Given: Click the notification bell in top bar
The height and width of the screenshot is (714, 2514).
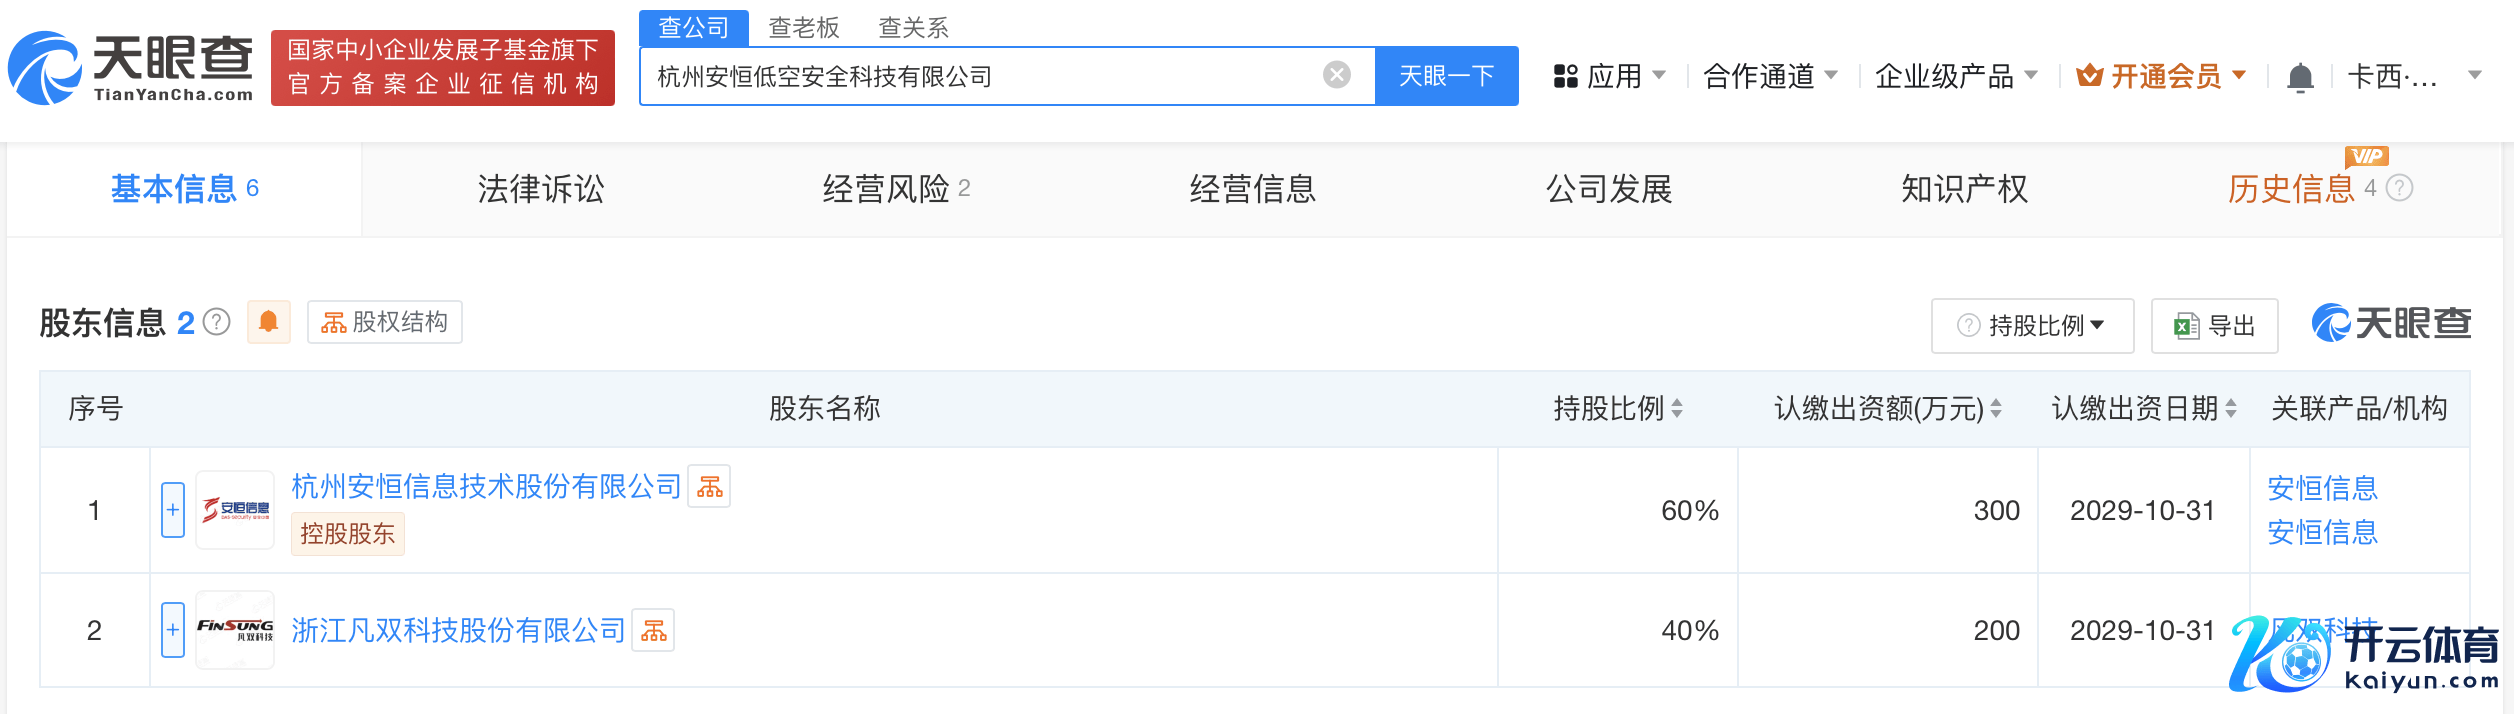Looking at the screenshot, I should click(x=2300, y=77).
